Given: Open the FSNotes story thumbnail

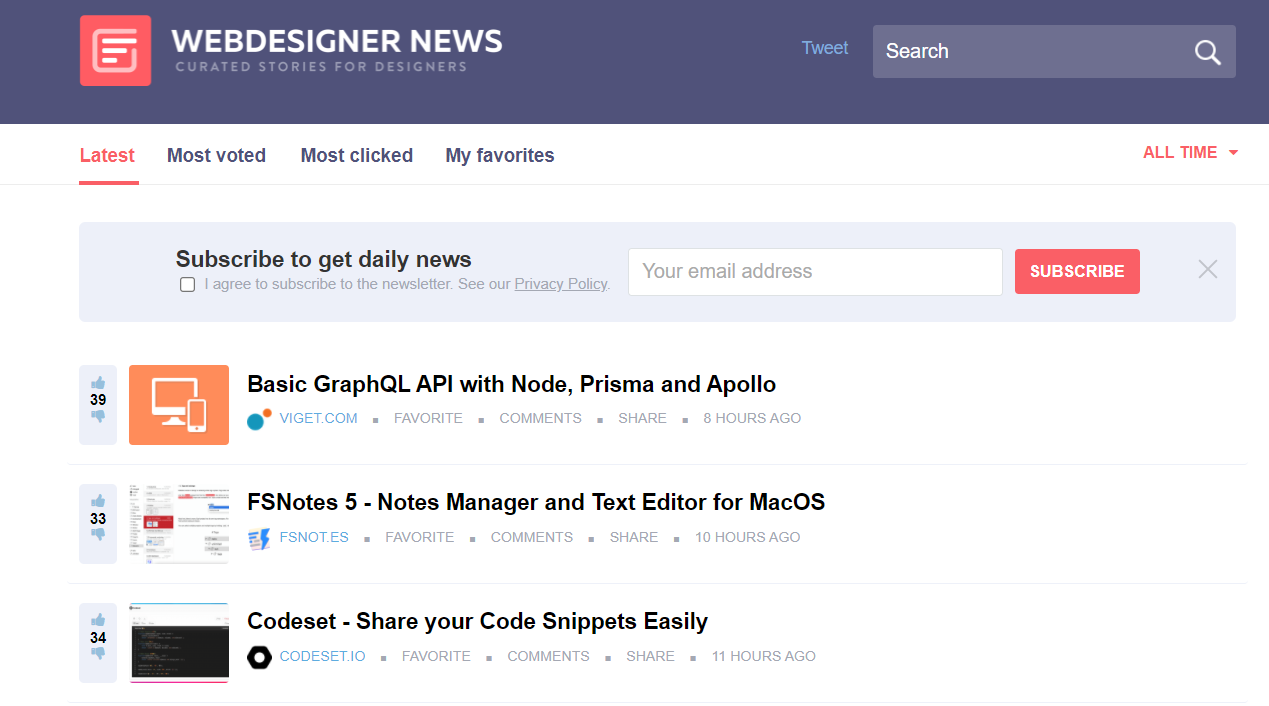Looking at the screenshot, I should tap(179, 524).
